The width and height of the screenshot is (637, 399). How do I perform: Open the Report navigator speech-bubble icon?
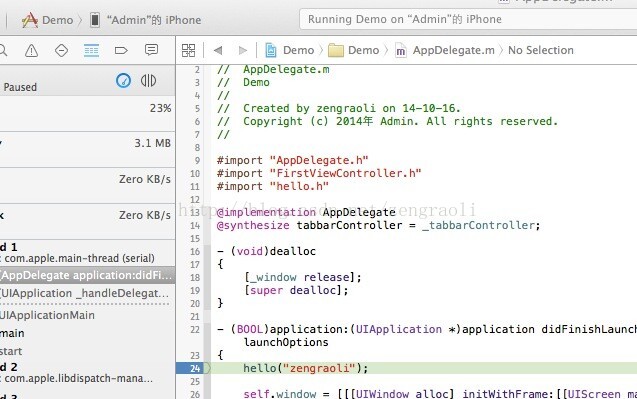(151, 50)
